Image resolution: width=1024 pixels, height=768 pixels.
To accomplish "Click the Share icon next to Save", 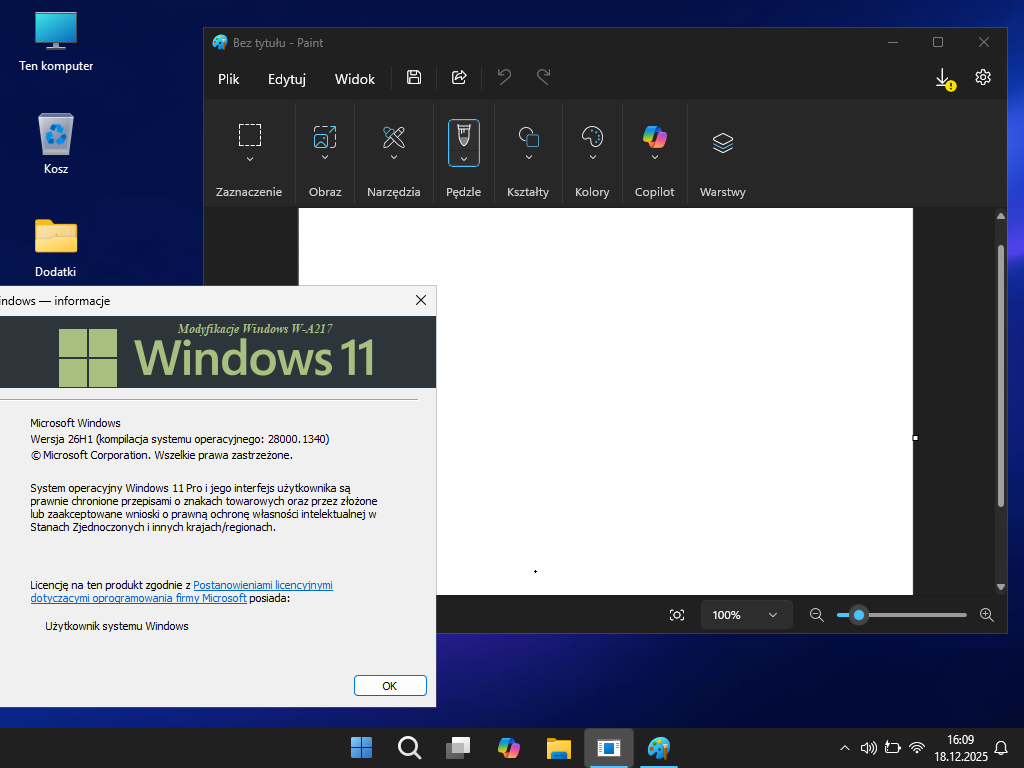I will (x=459, y=78).
